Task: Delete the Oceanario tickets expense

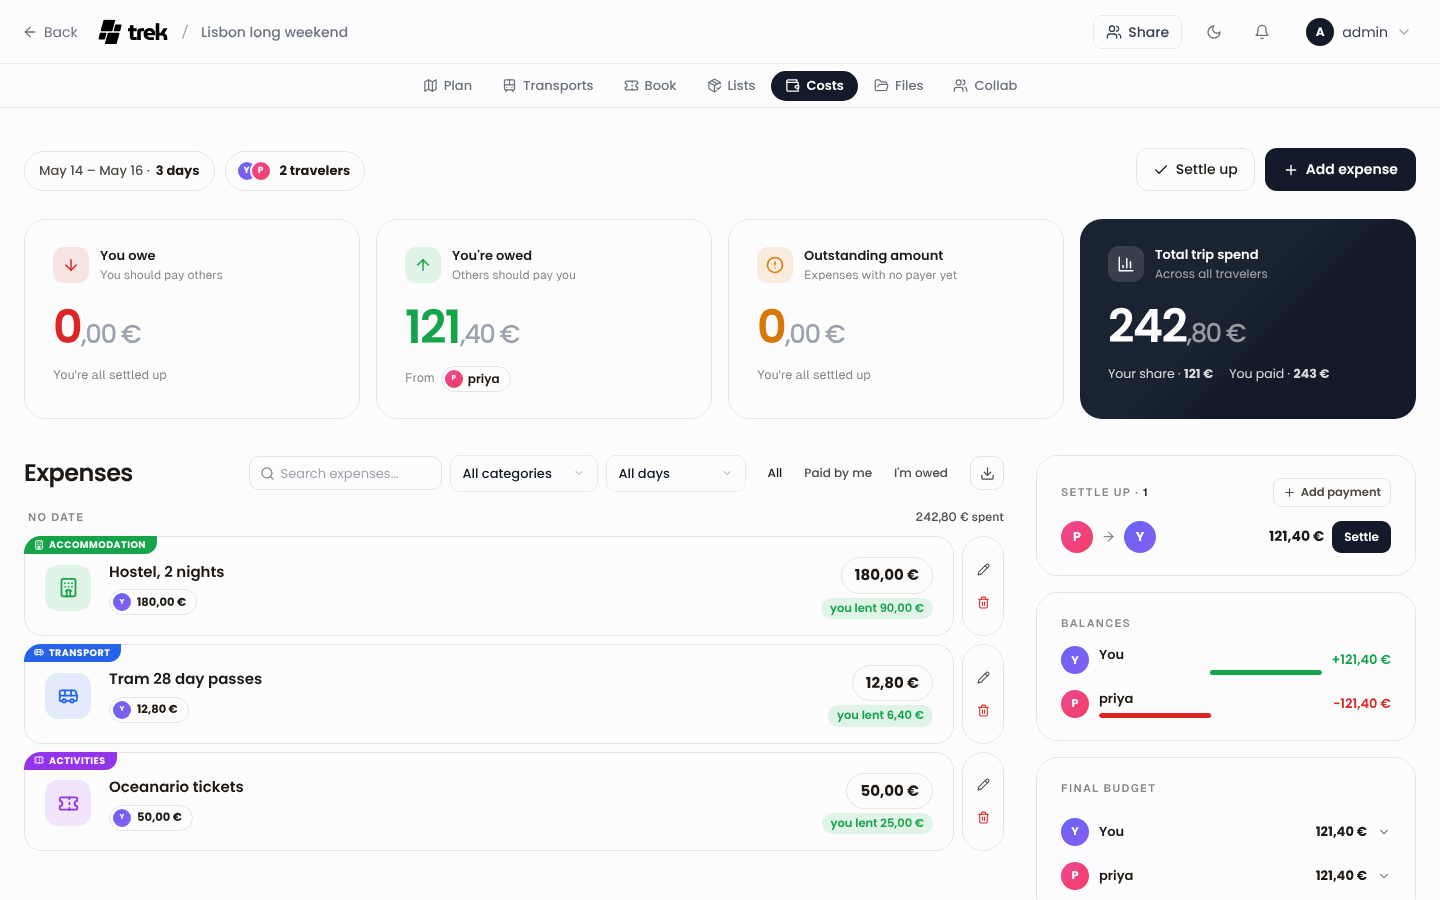Action: click(x=983, y=818)
